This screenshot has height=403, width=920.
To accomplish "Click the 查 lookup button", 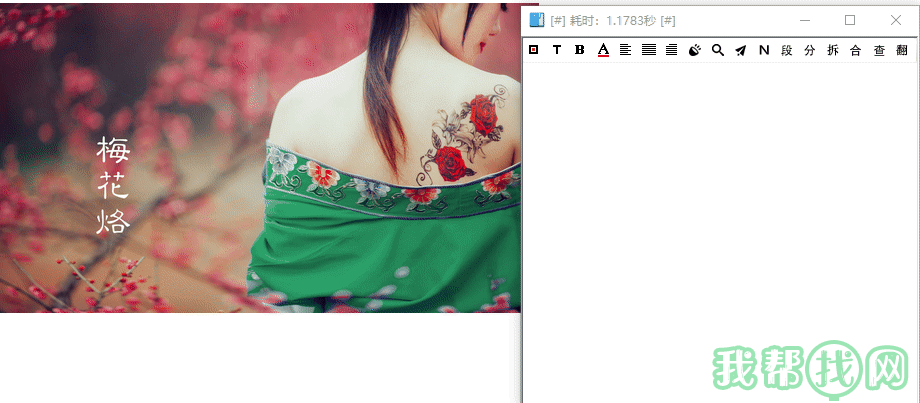I will (879, 50).
